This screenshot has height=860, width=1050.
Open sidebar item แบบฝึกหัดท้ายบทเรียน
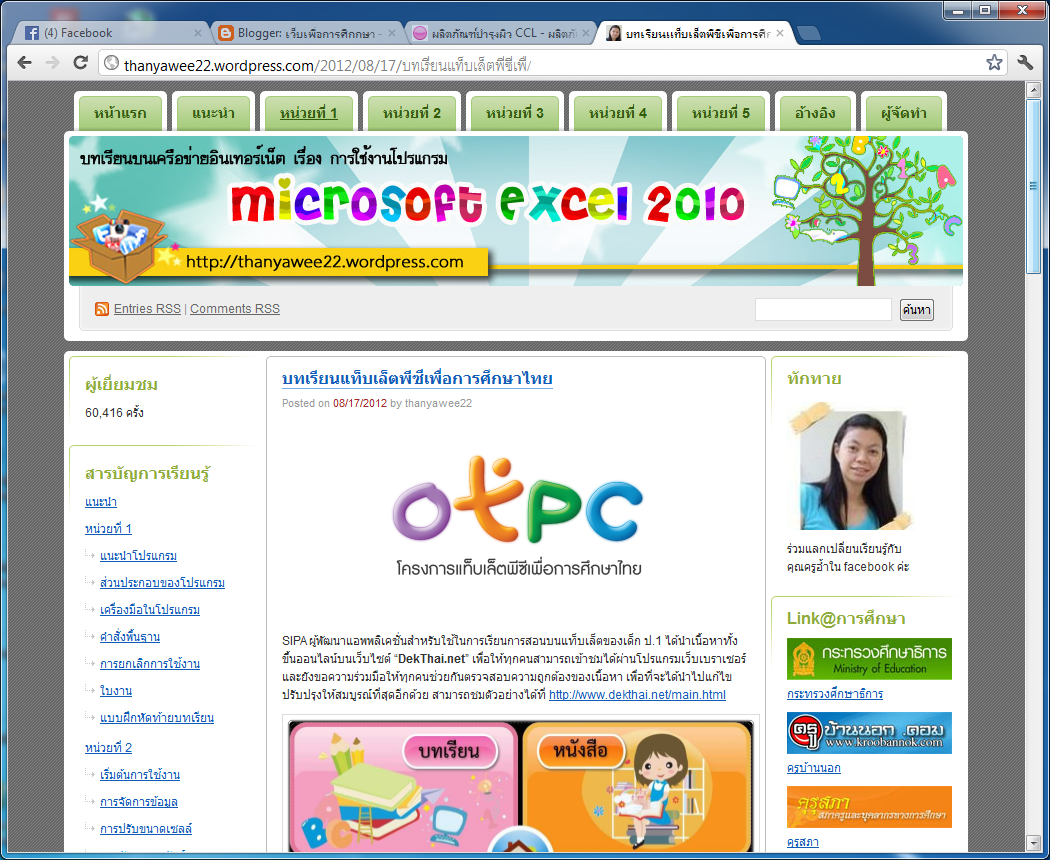pyautogui.click(x=157, y=718)
